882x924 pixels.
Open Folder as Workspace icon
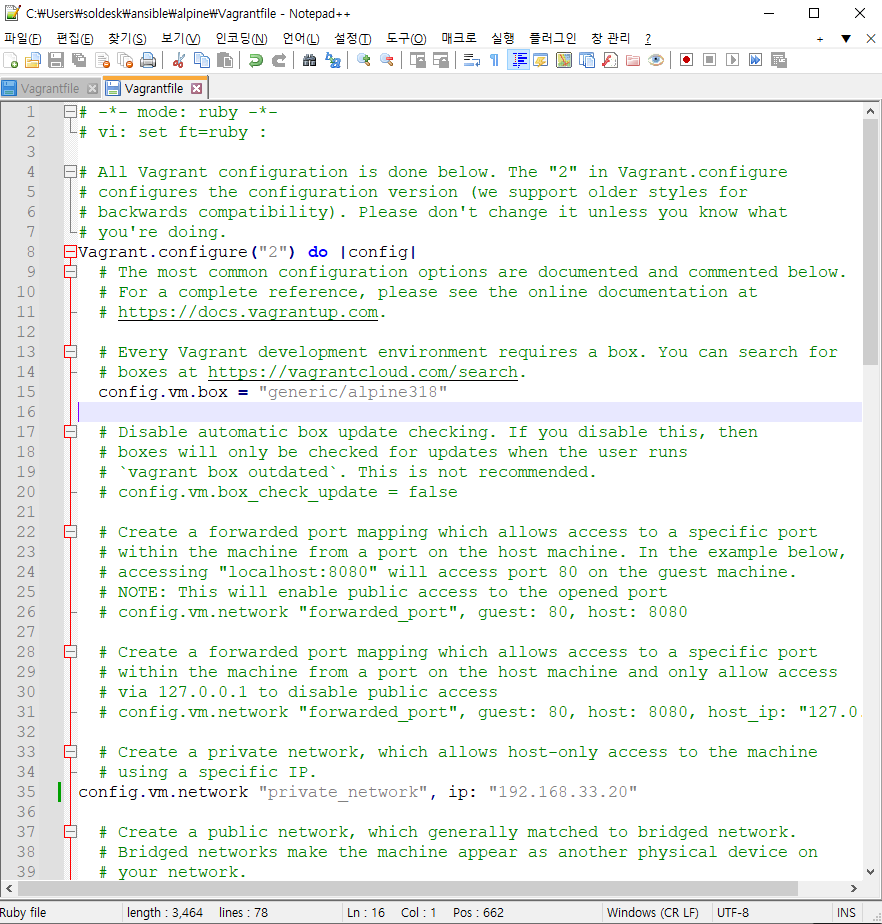pos(633,60)
